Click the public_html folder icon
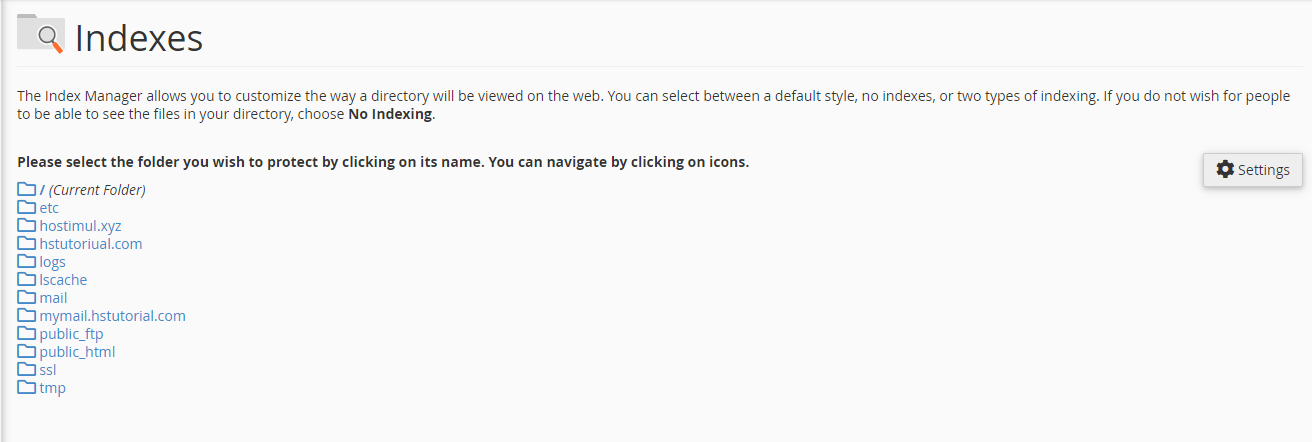 pyautogui.click(x=27, y=352)
